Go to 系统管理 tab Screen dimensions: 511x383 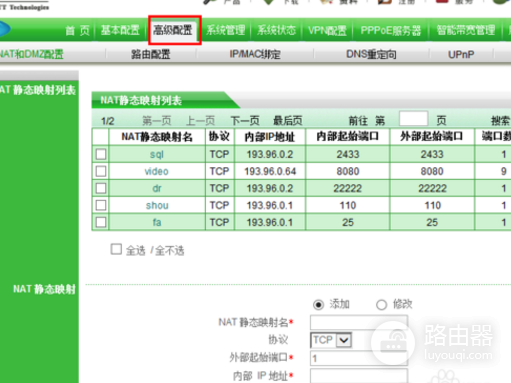(x=225, y=30)
